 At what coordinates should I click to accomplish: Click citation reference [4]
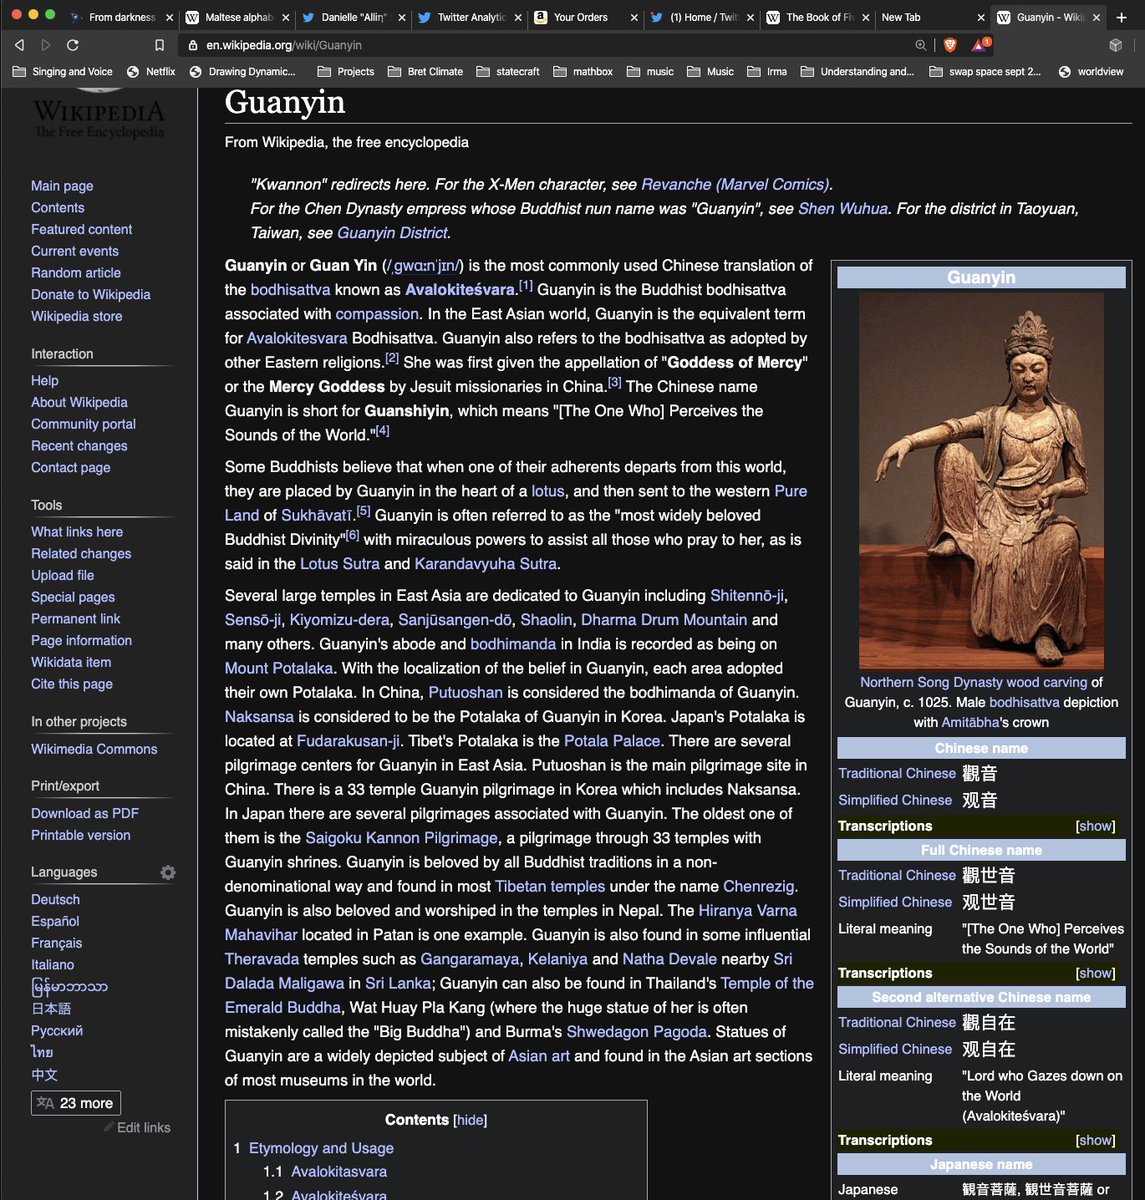pyautogui.click(x=383, y=431)
